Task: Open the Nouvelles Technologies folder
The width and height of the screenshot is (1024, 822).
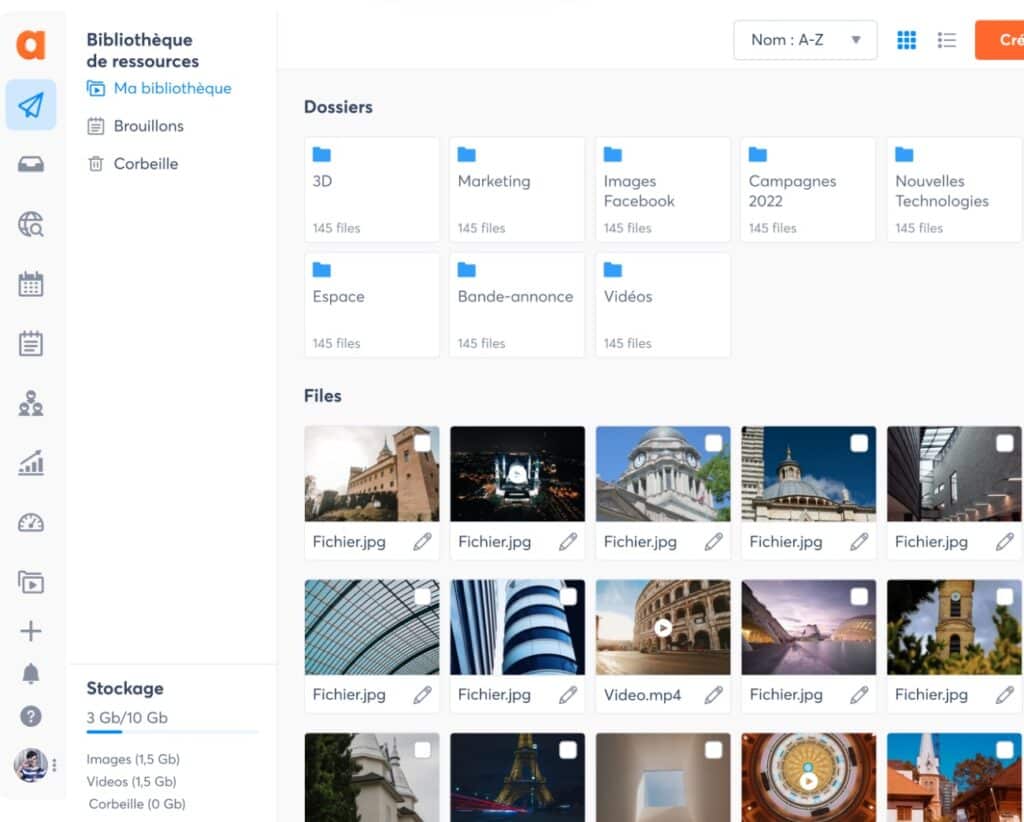Action: point(954,189)
